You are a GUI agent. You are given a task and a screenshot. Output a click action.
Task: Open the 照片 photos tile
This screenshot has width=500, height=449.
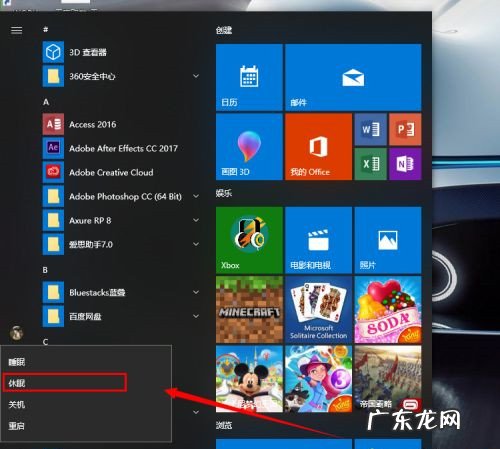(x=388, y=240)
